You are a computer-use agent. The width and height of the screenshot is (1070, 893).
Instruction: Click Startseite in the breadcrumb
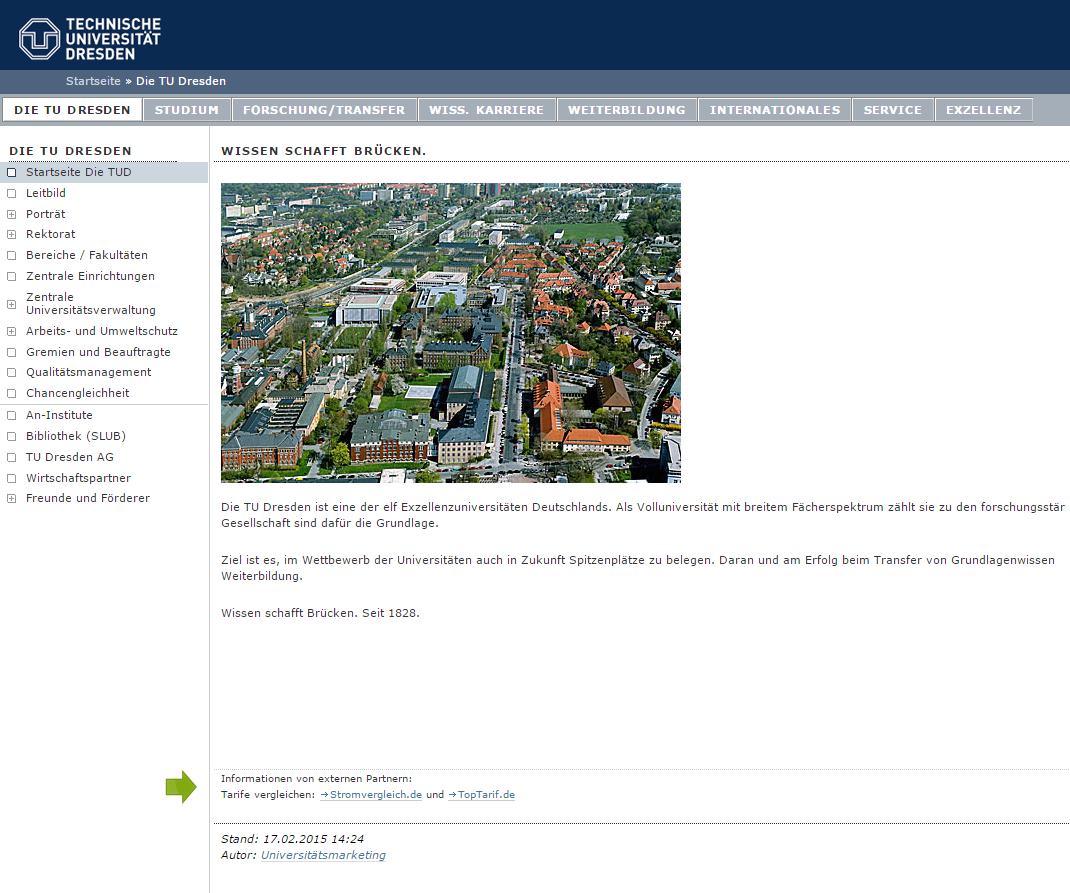tap(93, 81)
